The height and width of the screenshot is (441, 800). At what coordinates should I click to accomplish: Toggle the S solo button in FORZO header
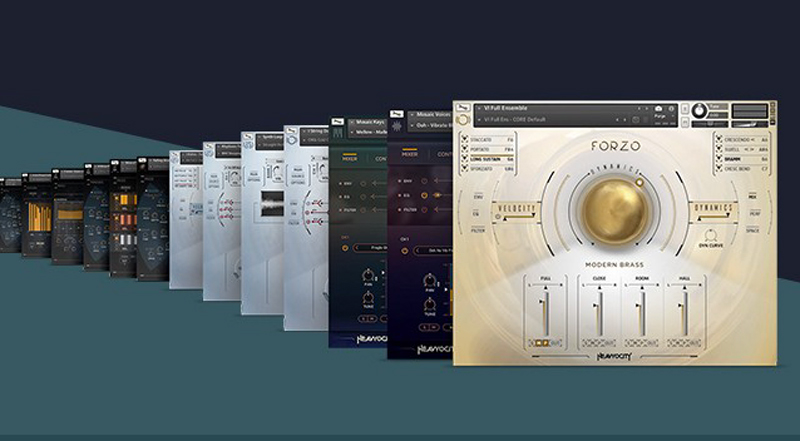[x=685, y=109]
